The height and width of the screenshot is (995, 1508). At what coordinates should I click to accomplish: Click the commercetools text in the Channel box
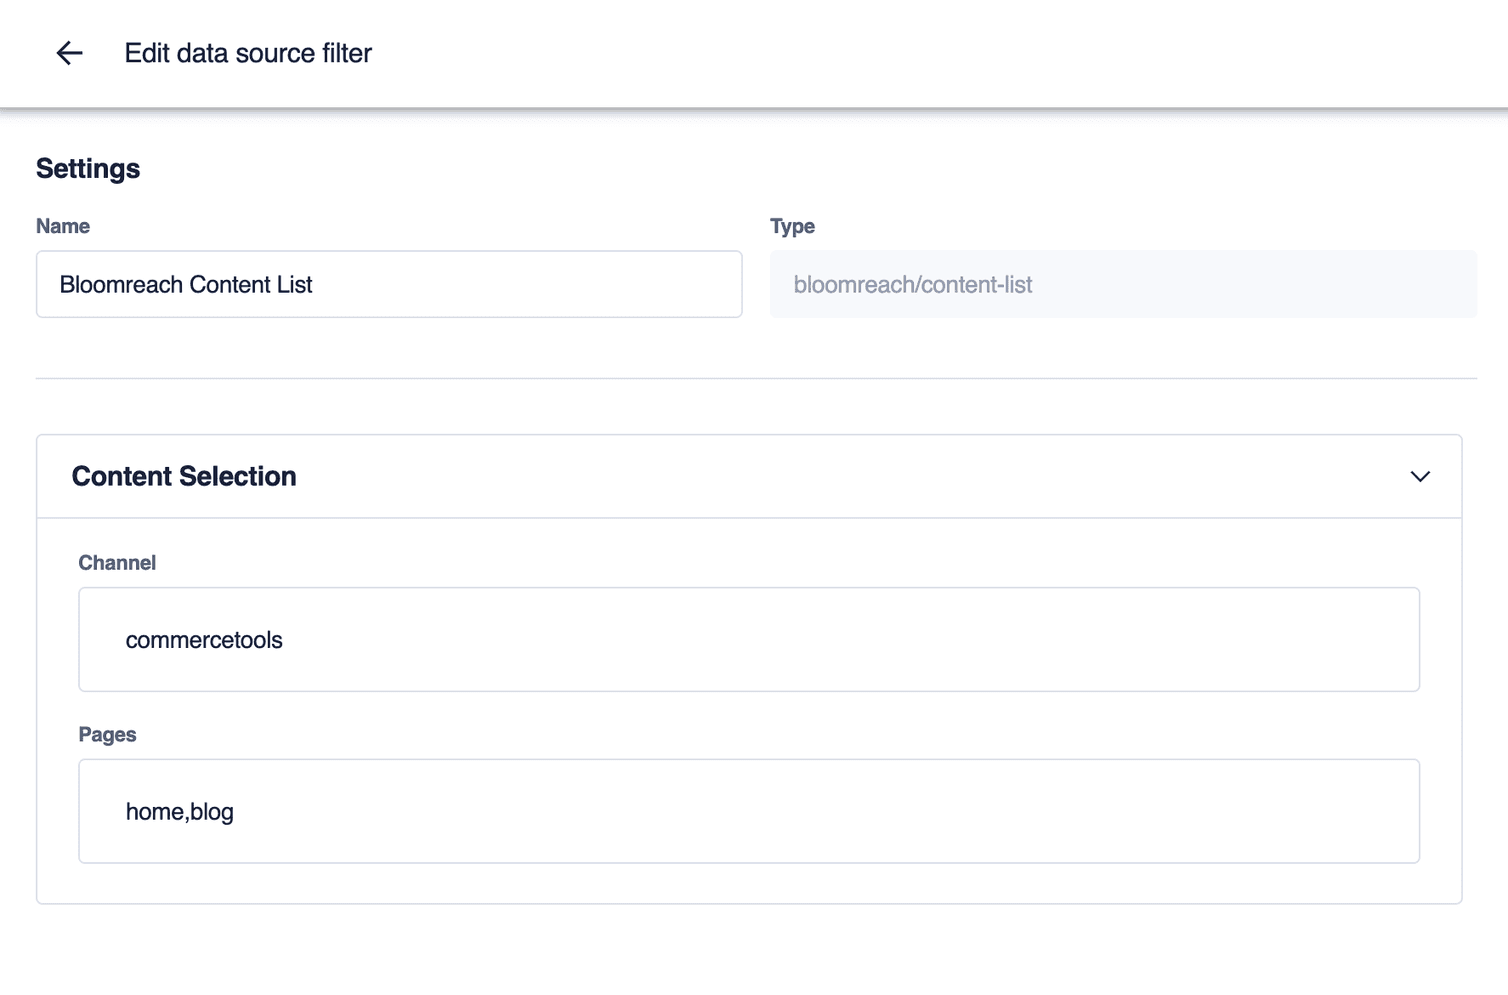pos(204,639)
